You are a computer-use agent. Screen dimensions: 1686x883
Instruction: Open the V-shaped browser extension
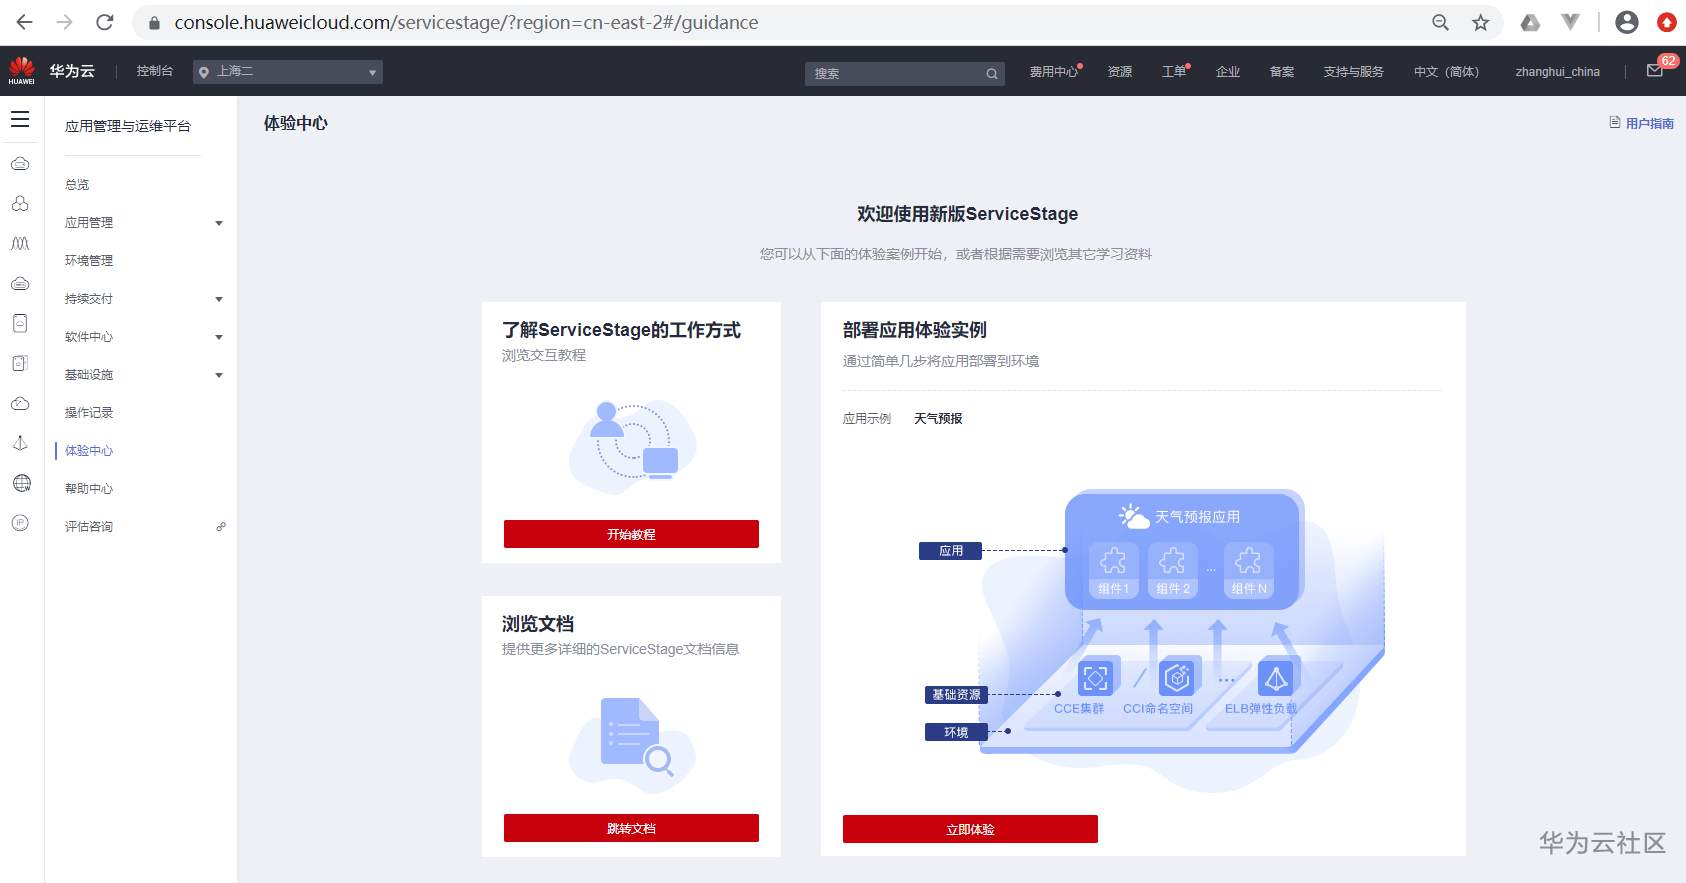[x=1570, y=22]
